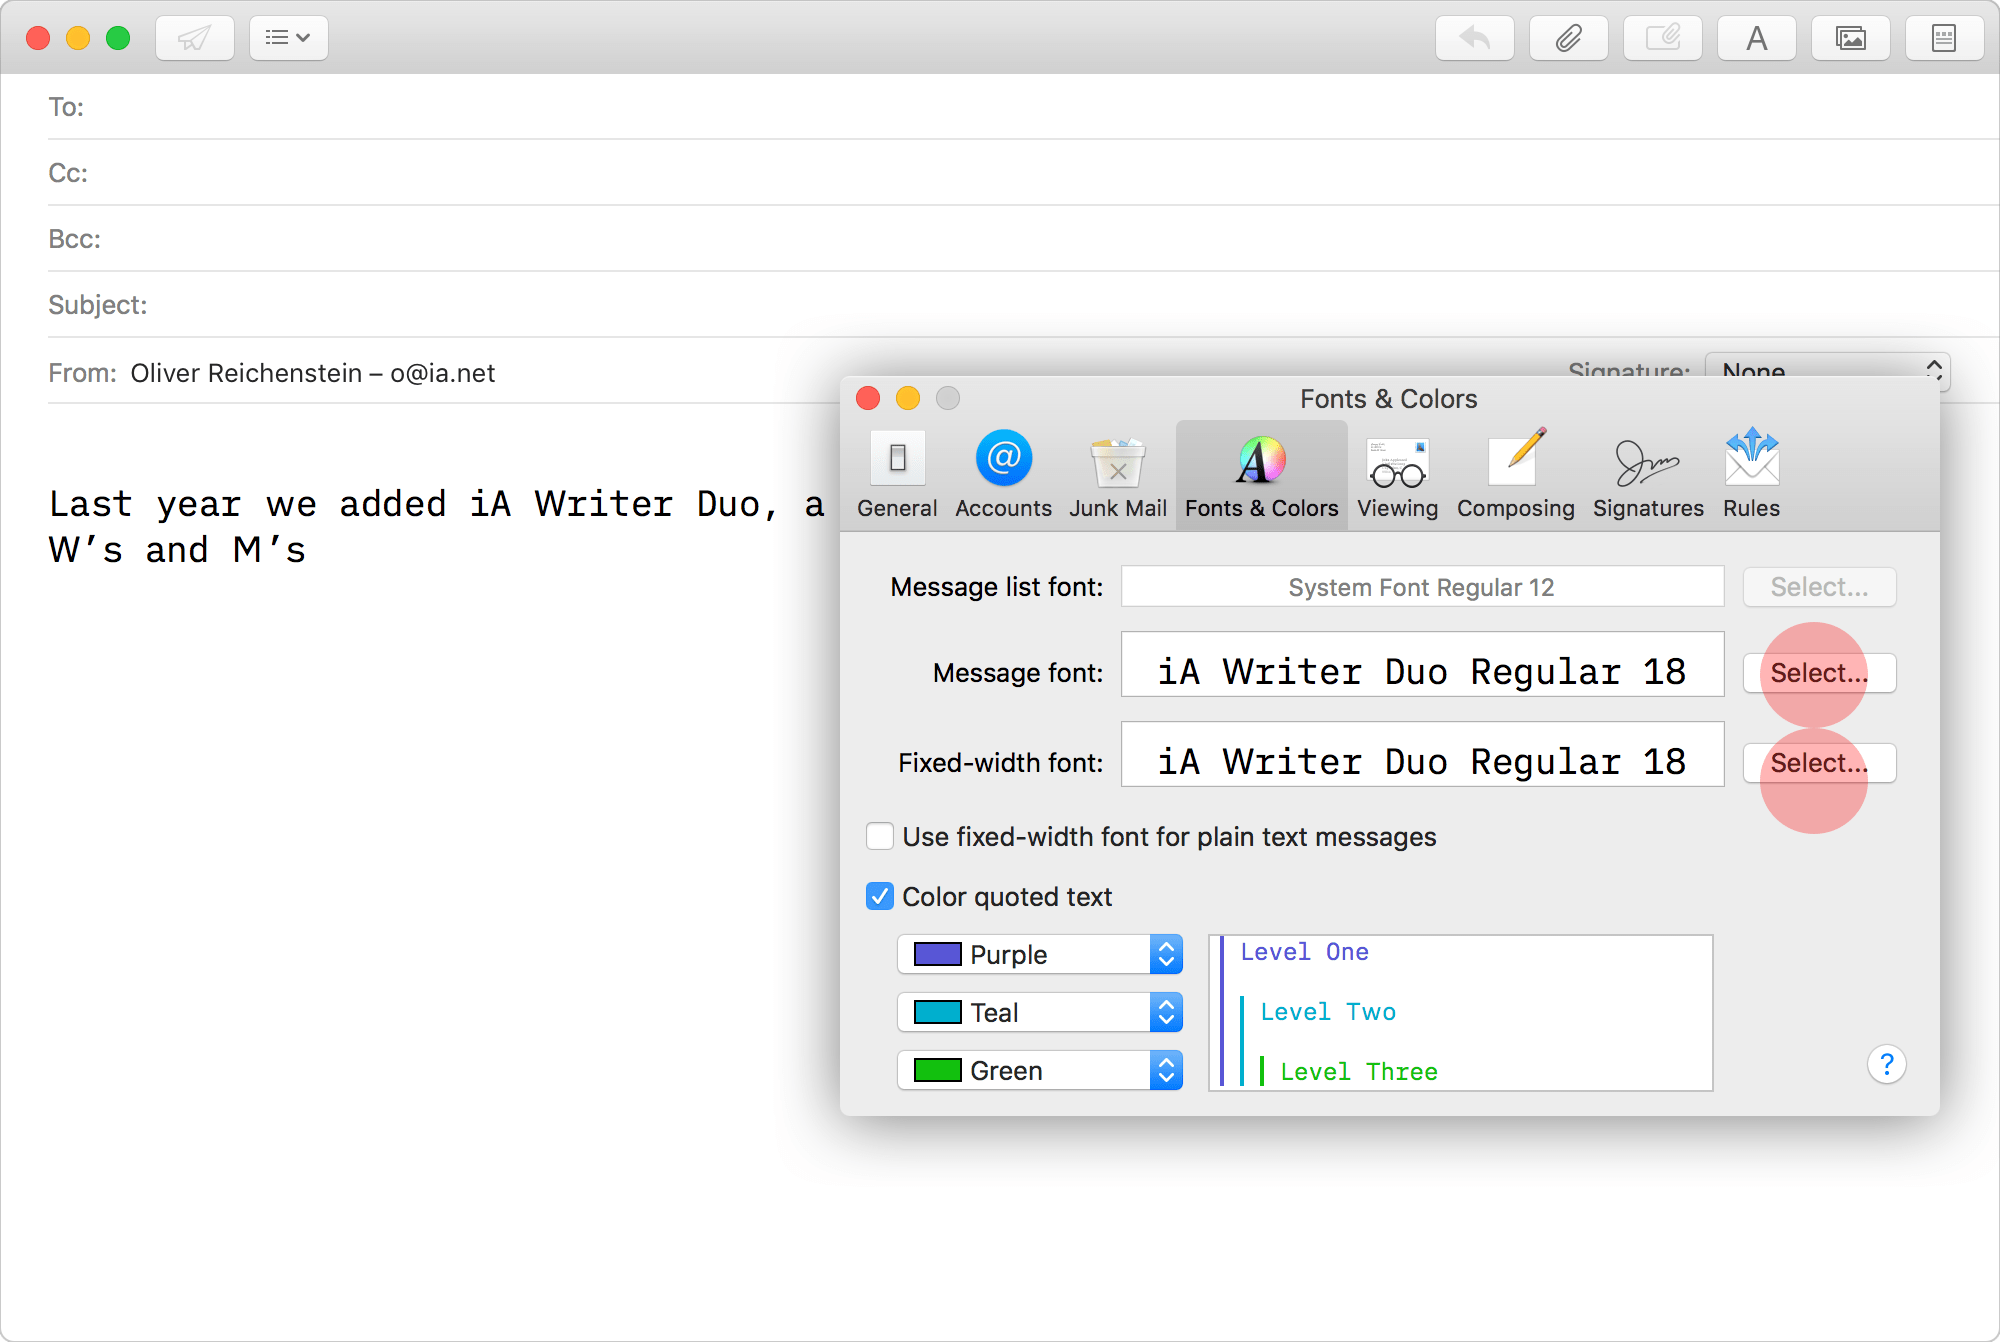Open the Purple quote color dropdown
The height and width of the screenshot is (1342, 2000).
coord(1040,954)
